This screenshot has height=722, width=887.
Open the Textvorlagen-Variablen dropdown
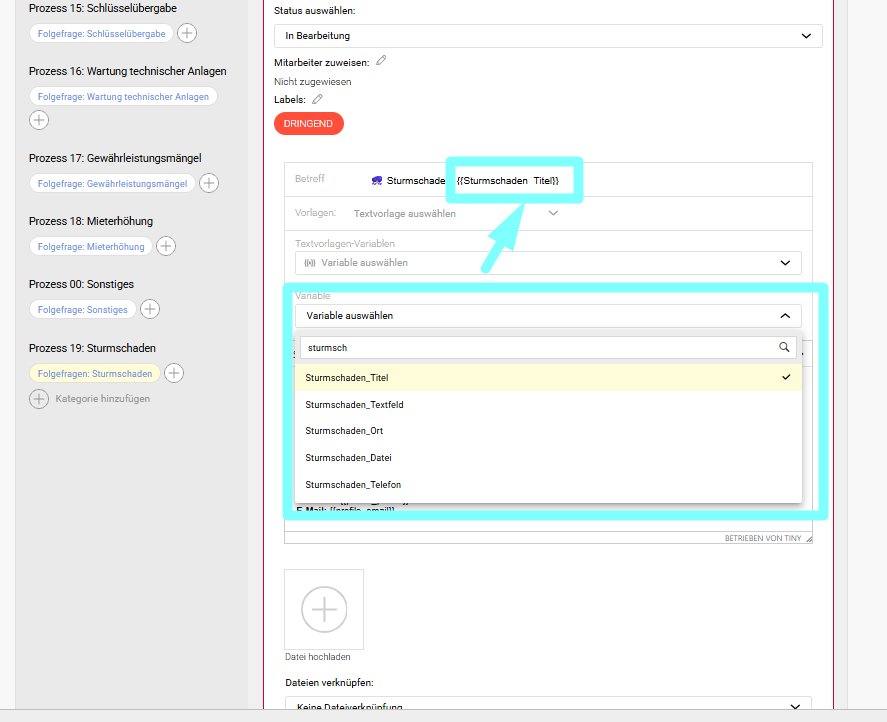coord(547,263)
